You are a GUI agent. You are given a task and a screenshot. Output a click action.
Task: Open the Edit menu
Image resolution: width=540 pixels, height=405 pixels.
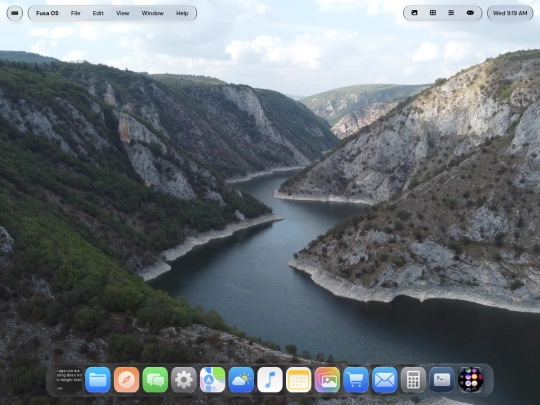tap(98, 13)
